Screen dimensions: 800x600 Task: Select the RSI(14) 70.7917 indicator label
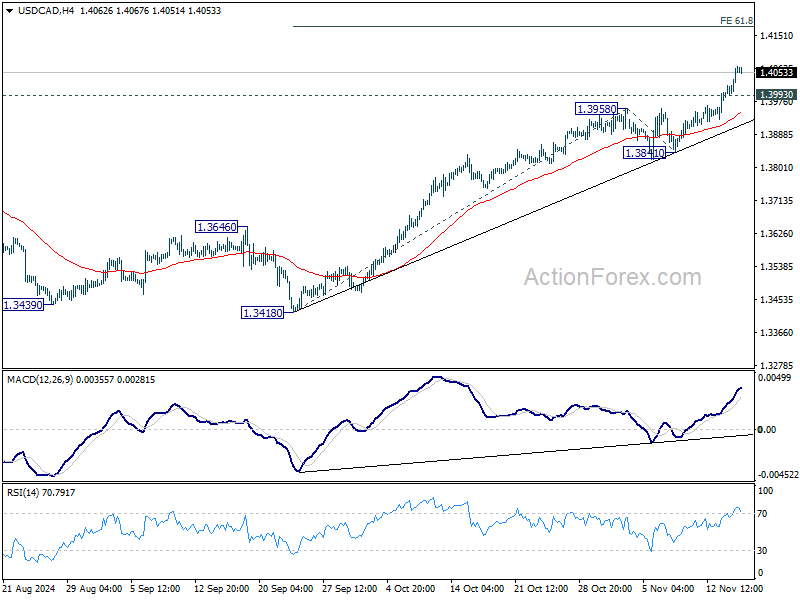(41, 492)
